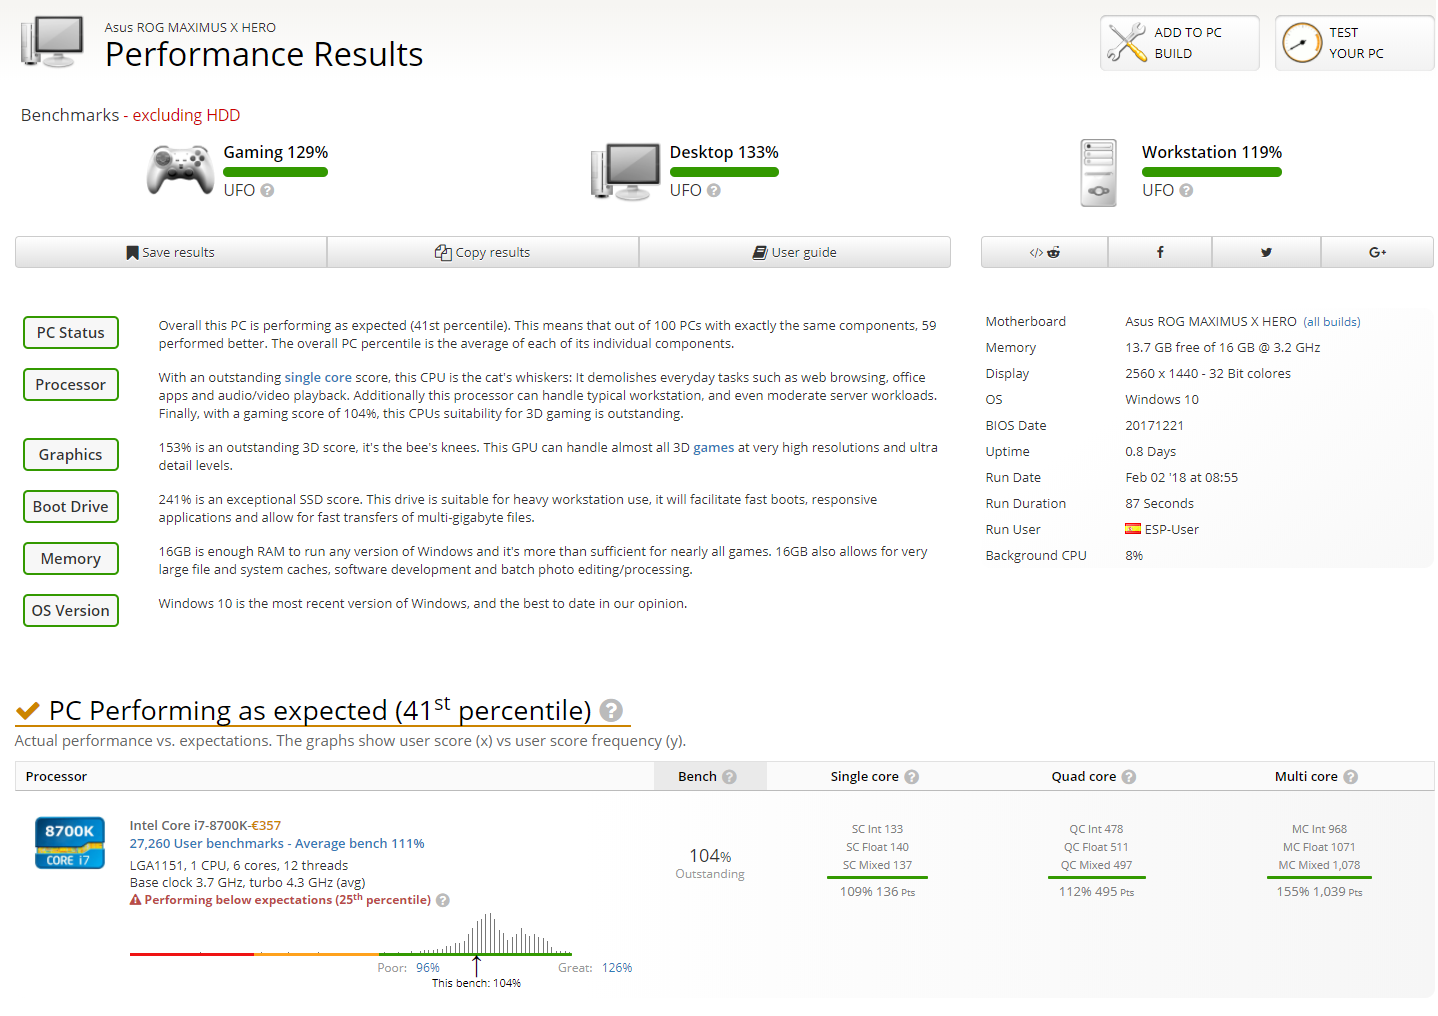The image size is (1438, 1016).
Task: Click the Run Date value 'Feb 02 '18 at 08:55'
Action: (1181, 478)
